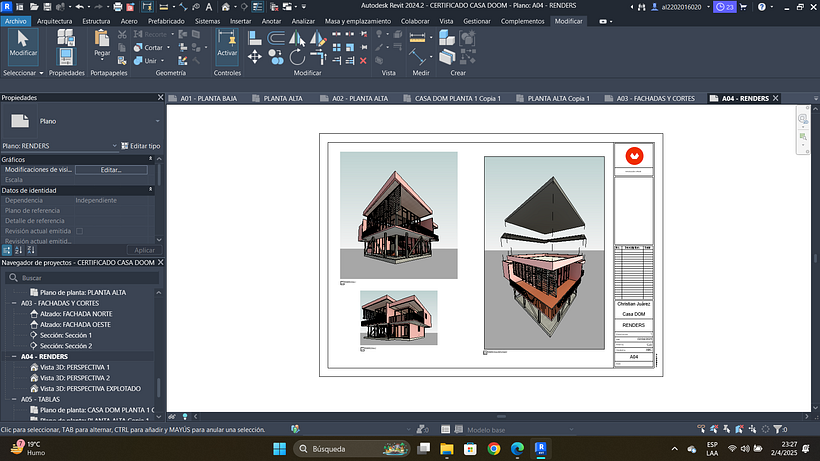Collapse the A04 - RENDERS tree node
This screenshot has height=461, width=820.
pyautogui.click(x=14, y=356)
